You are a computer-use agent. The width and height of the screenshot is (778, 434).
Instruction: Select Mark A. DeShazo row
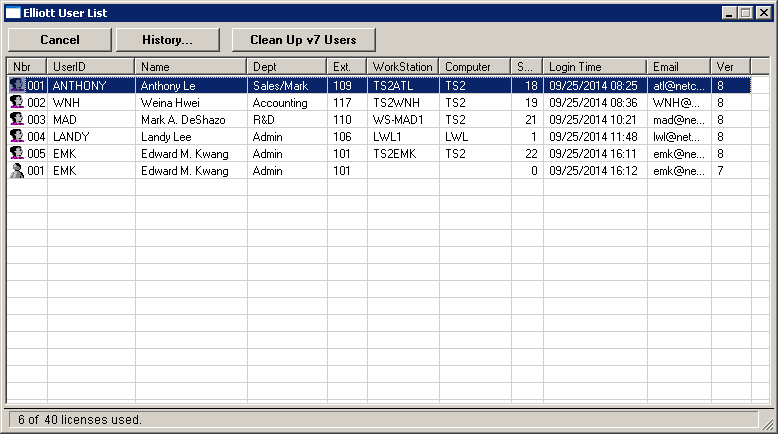pos(190,119)
